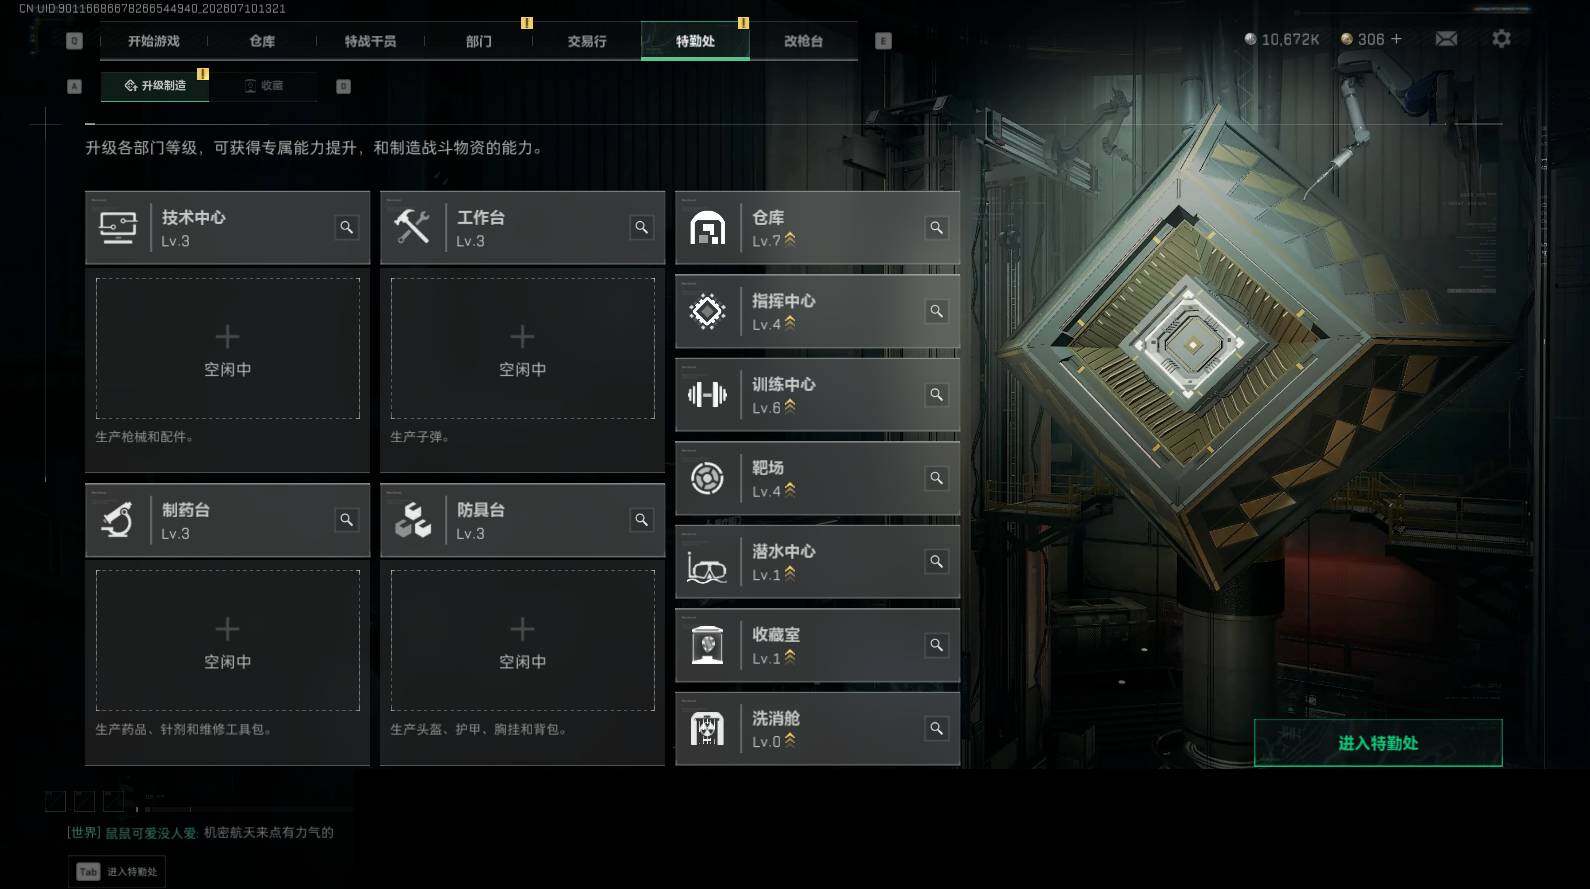The width and height of the screenshot is (1590, 889).
Task: Open the 特战干员 tab
Action: [x=370, y=41]
